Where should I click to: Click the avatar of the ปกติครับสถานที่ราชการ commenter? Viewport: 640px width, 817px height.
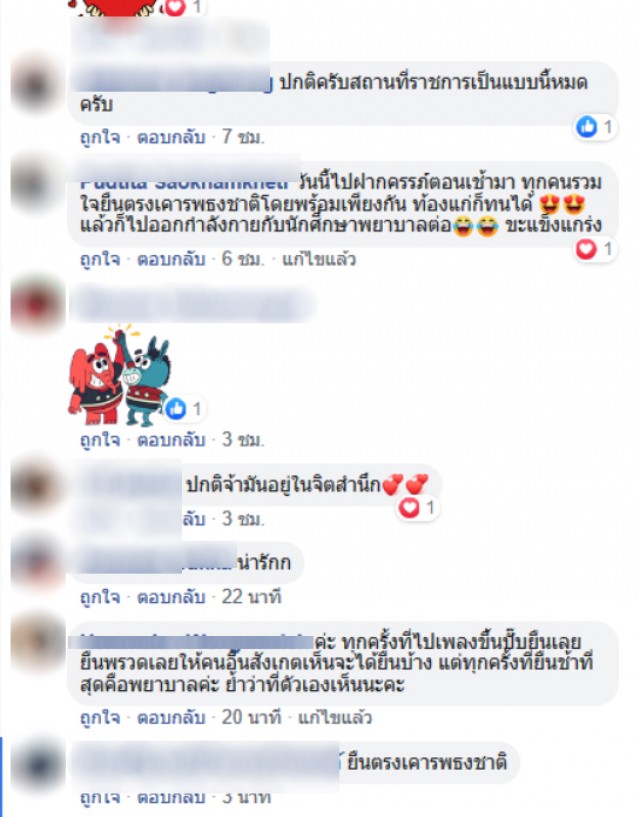(36, 85)
